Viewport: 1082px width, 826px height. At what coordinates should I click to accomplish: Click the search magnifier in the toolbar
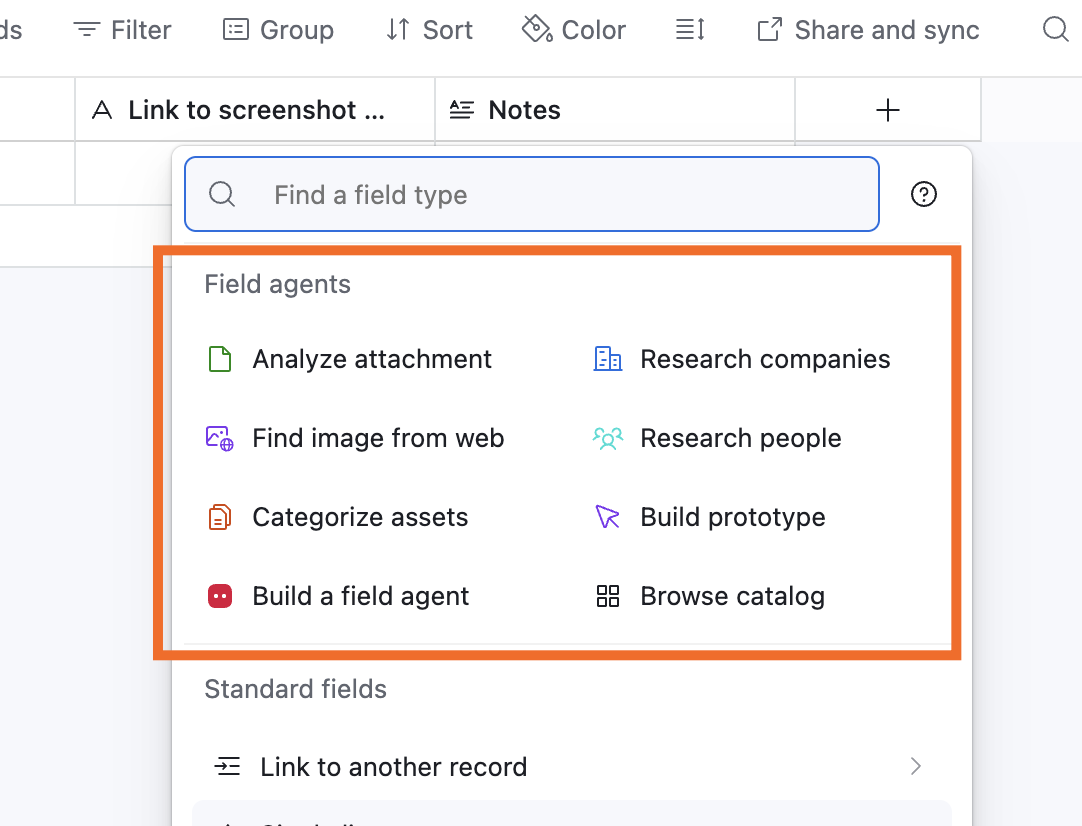pos(1055,29)
